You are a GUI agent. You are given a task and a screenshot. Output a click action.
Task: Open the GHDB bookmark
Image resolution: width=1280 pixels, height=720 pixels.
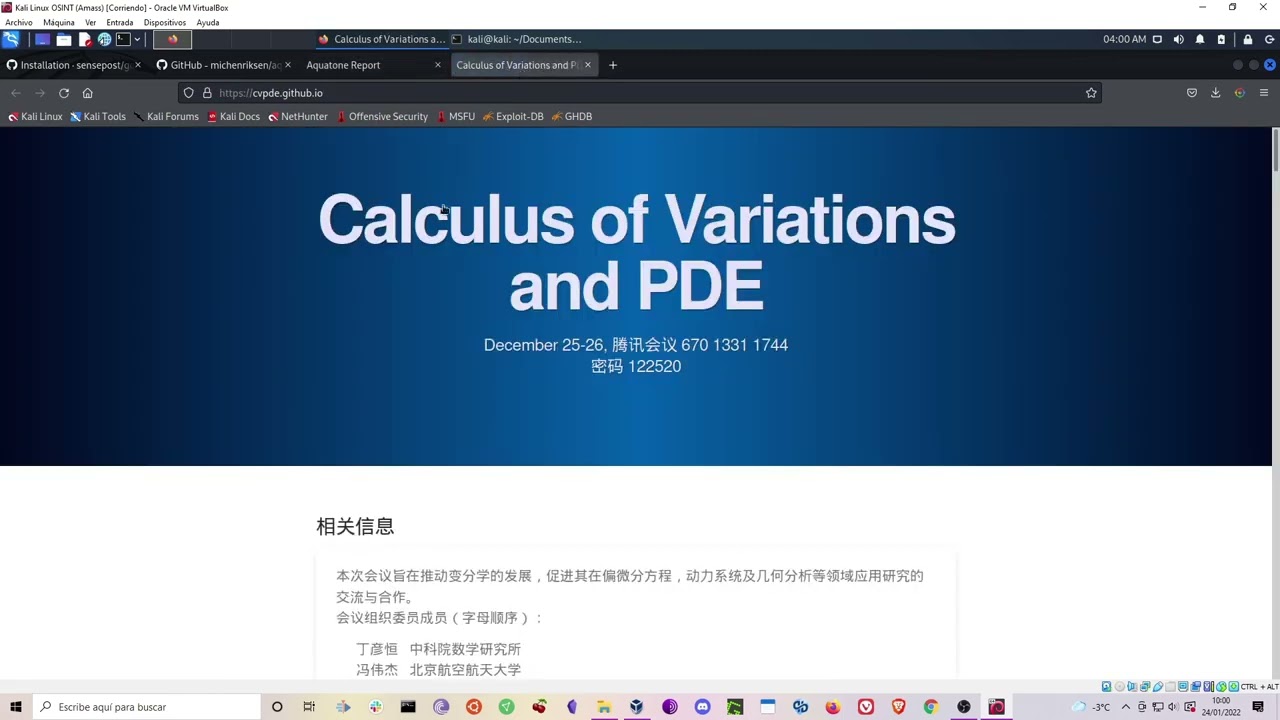(x=572, y=117)
